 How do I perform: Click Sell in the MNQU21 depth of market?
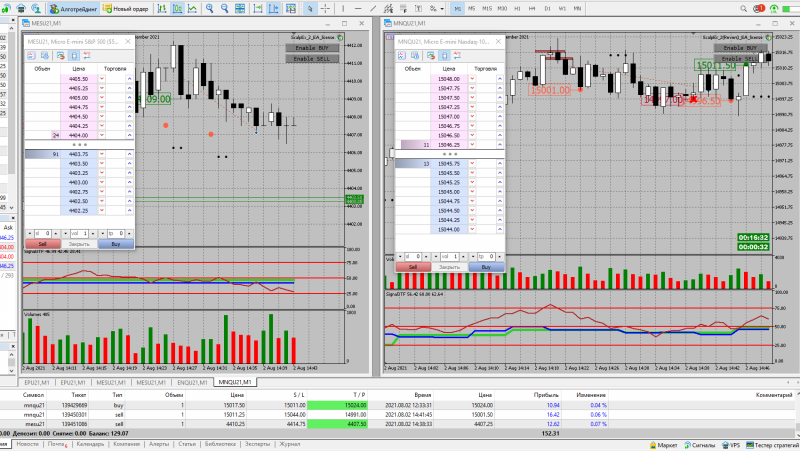pos(413,267)
